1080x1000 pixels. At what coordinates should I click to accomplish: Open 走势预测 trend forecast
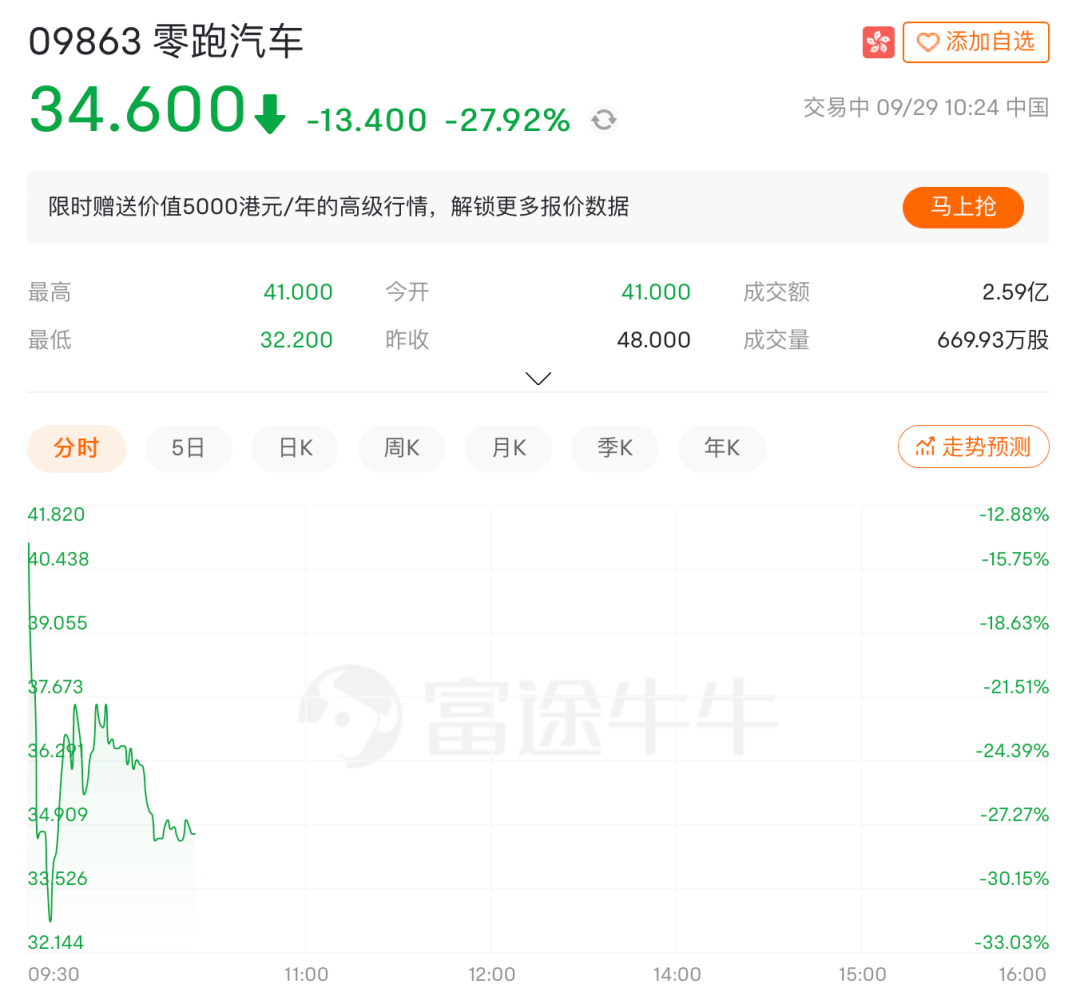[973, 447]
